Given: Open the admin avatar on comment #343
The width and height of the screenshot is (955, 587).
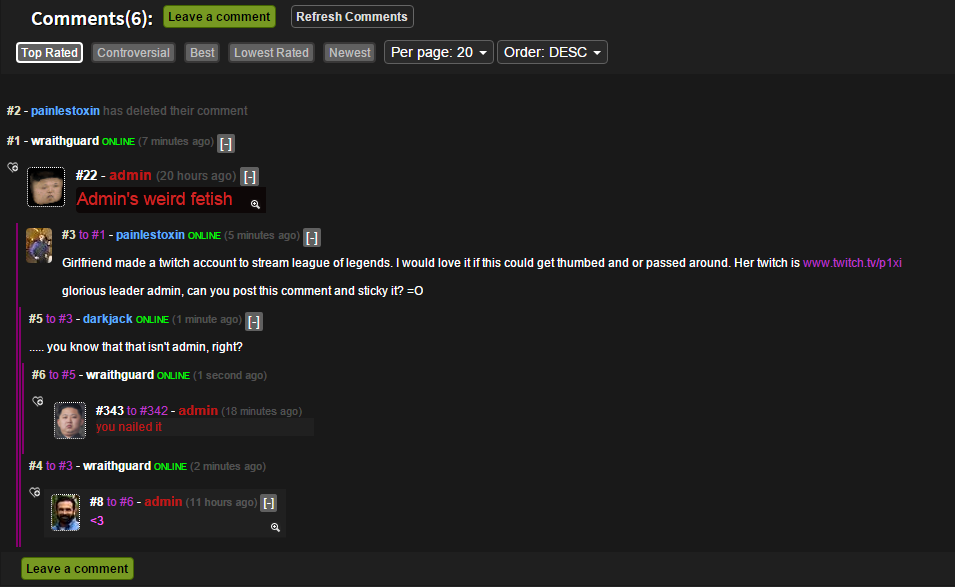Looking at the screenshot, I should [70, 420].
